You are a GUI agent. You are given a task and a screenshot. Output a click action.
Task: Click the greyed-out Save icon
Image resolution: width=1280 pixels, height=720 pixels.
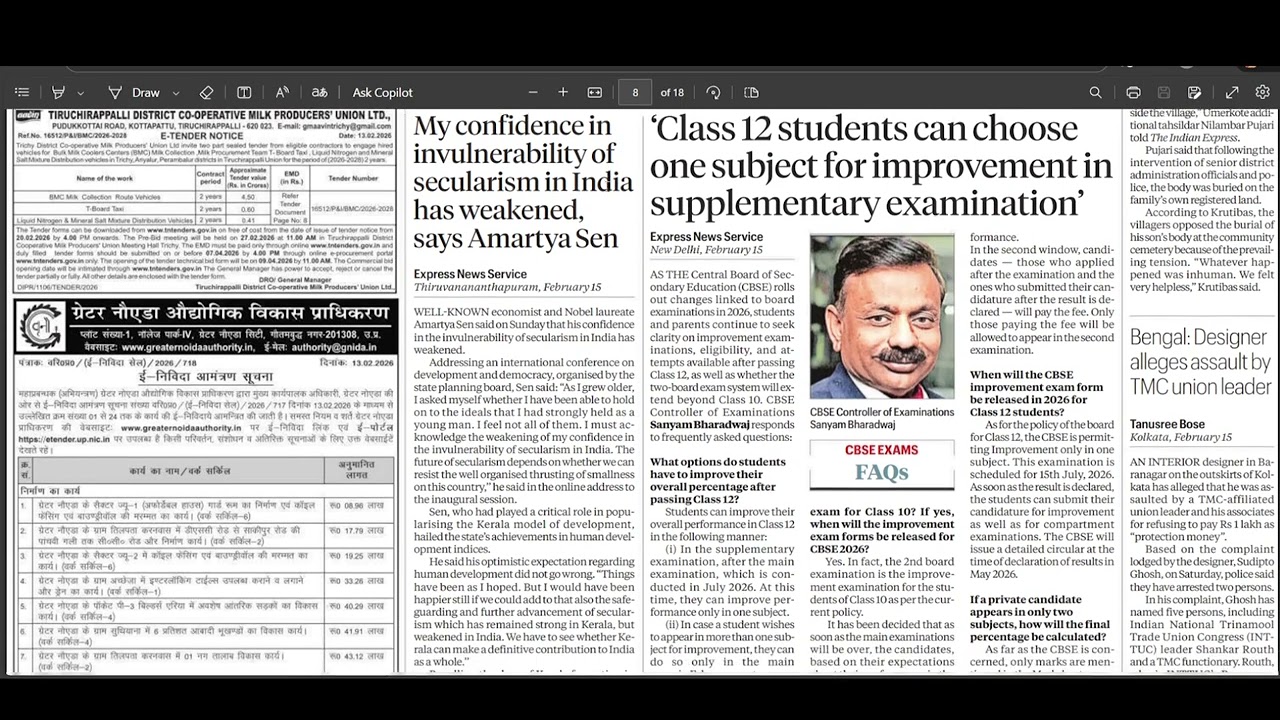1165,92
